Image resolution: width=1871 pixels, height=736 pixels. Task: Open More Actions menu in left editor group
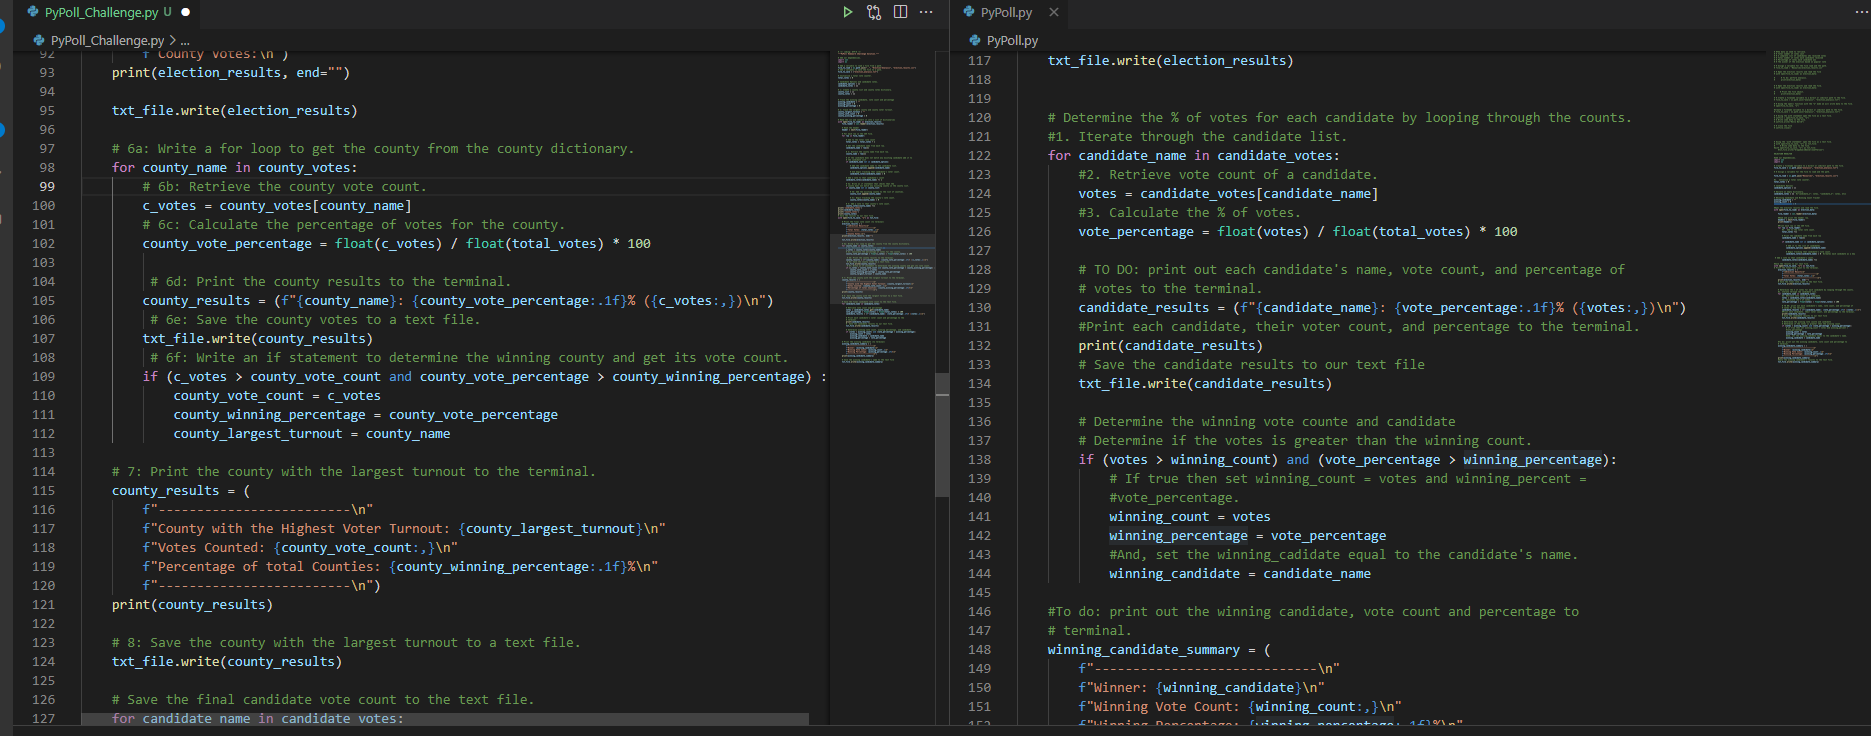point(926,12)
